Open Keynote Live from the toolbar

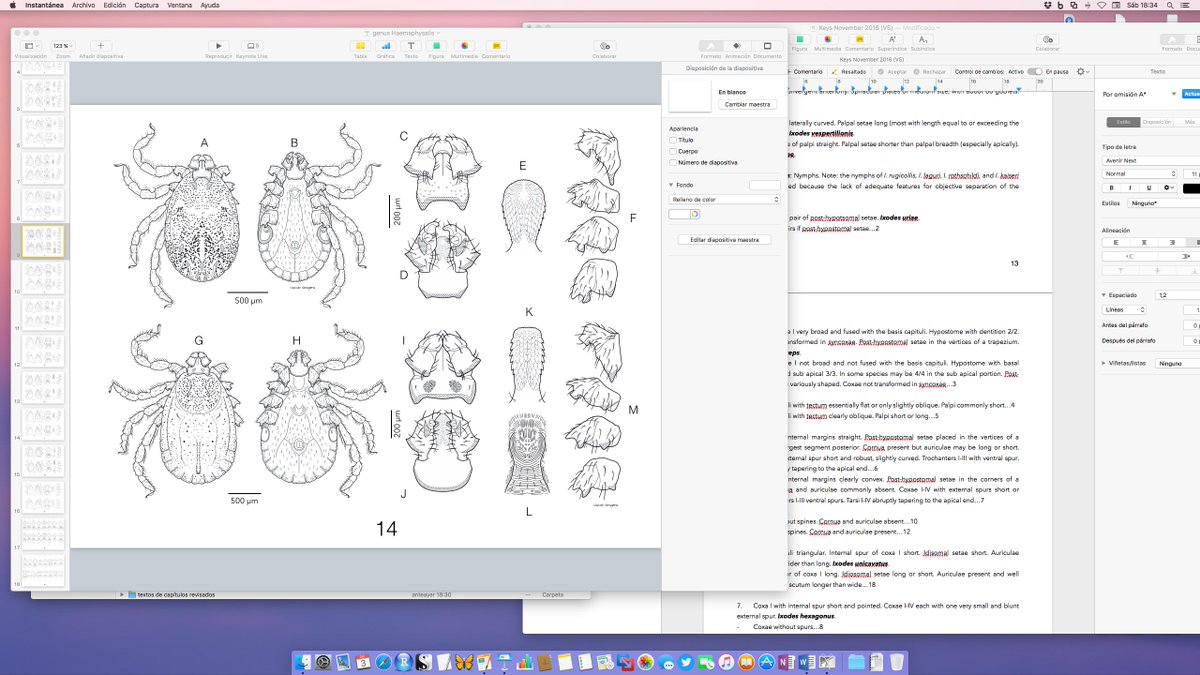(250, 46)
